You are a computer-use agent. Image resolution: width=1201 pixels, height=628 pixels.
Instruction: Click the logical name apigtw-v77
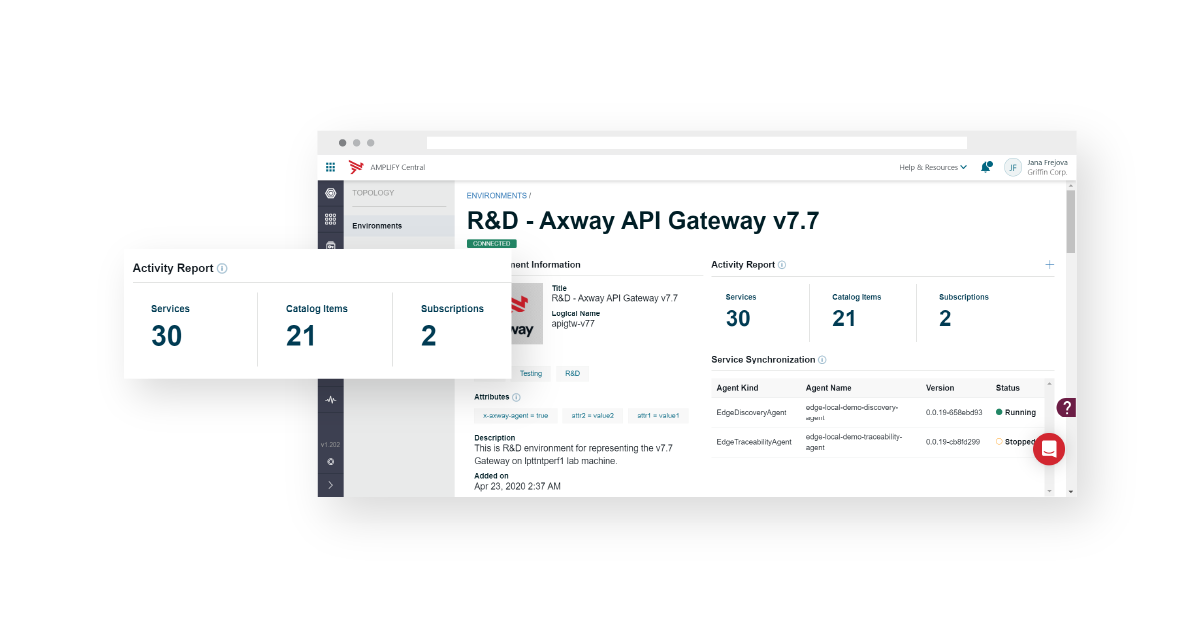pos(573,324)
